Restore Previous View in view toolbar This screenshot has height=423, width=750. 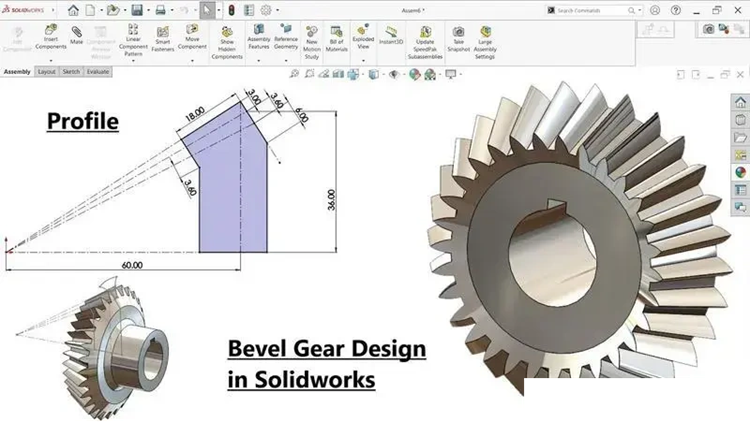coord(324,74)
